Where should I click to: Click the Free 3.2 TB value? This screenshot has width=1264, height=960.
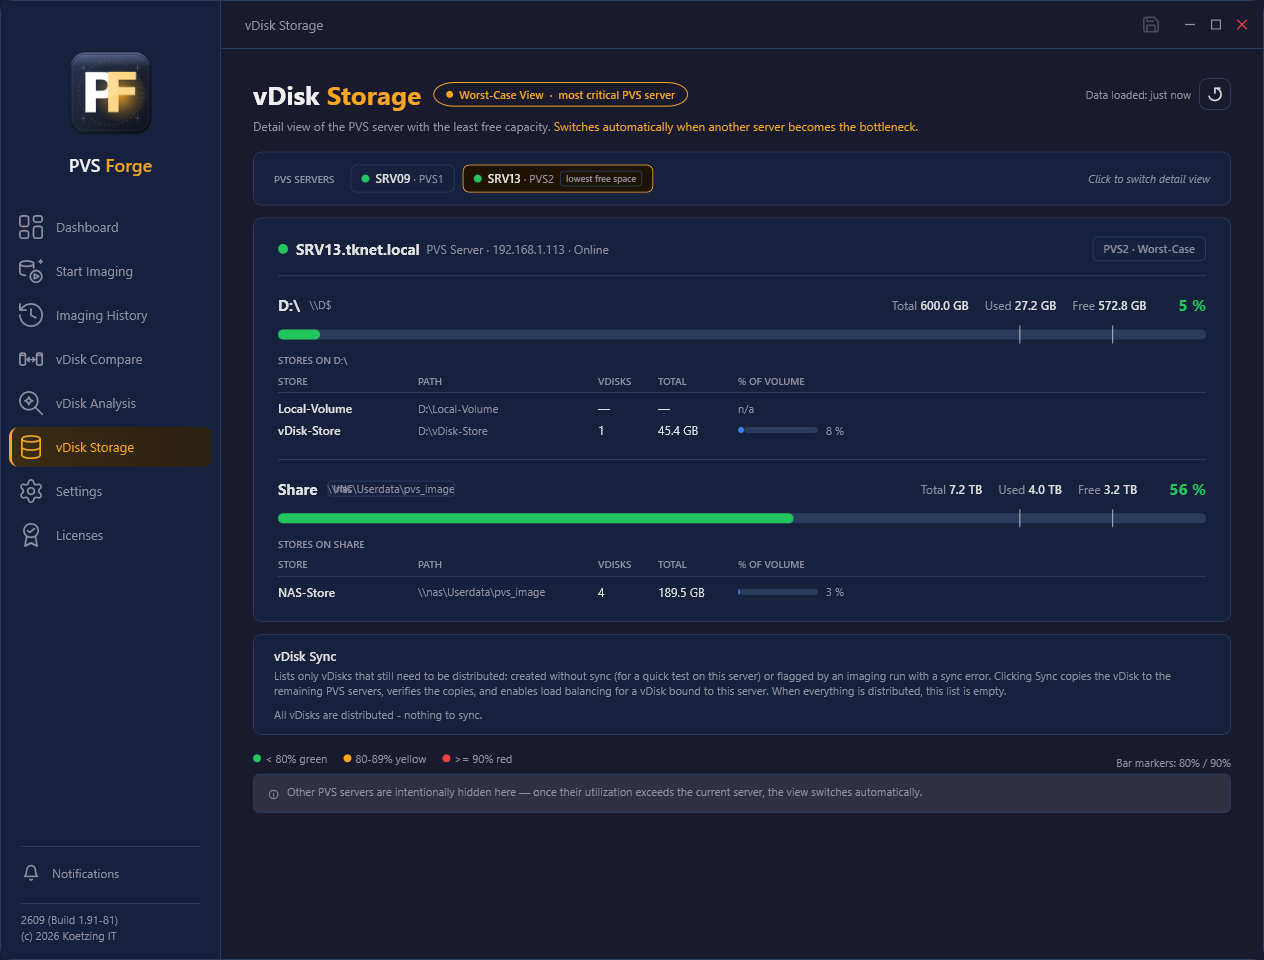(x=1107, y=490)
